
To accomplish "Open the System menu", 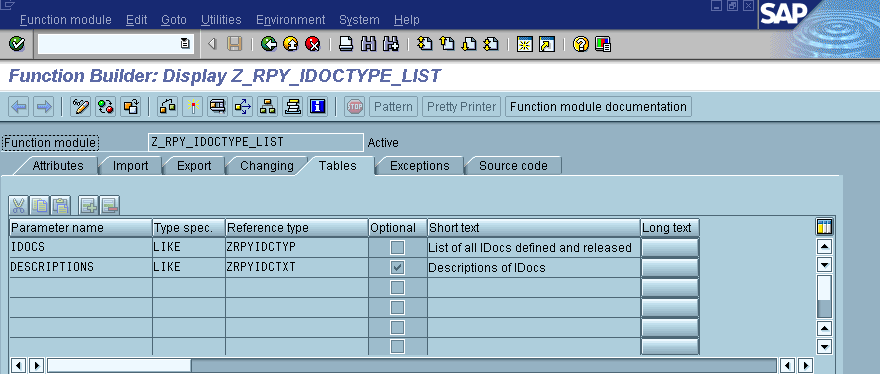I will tap(359, 20).
